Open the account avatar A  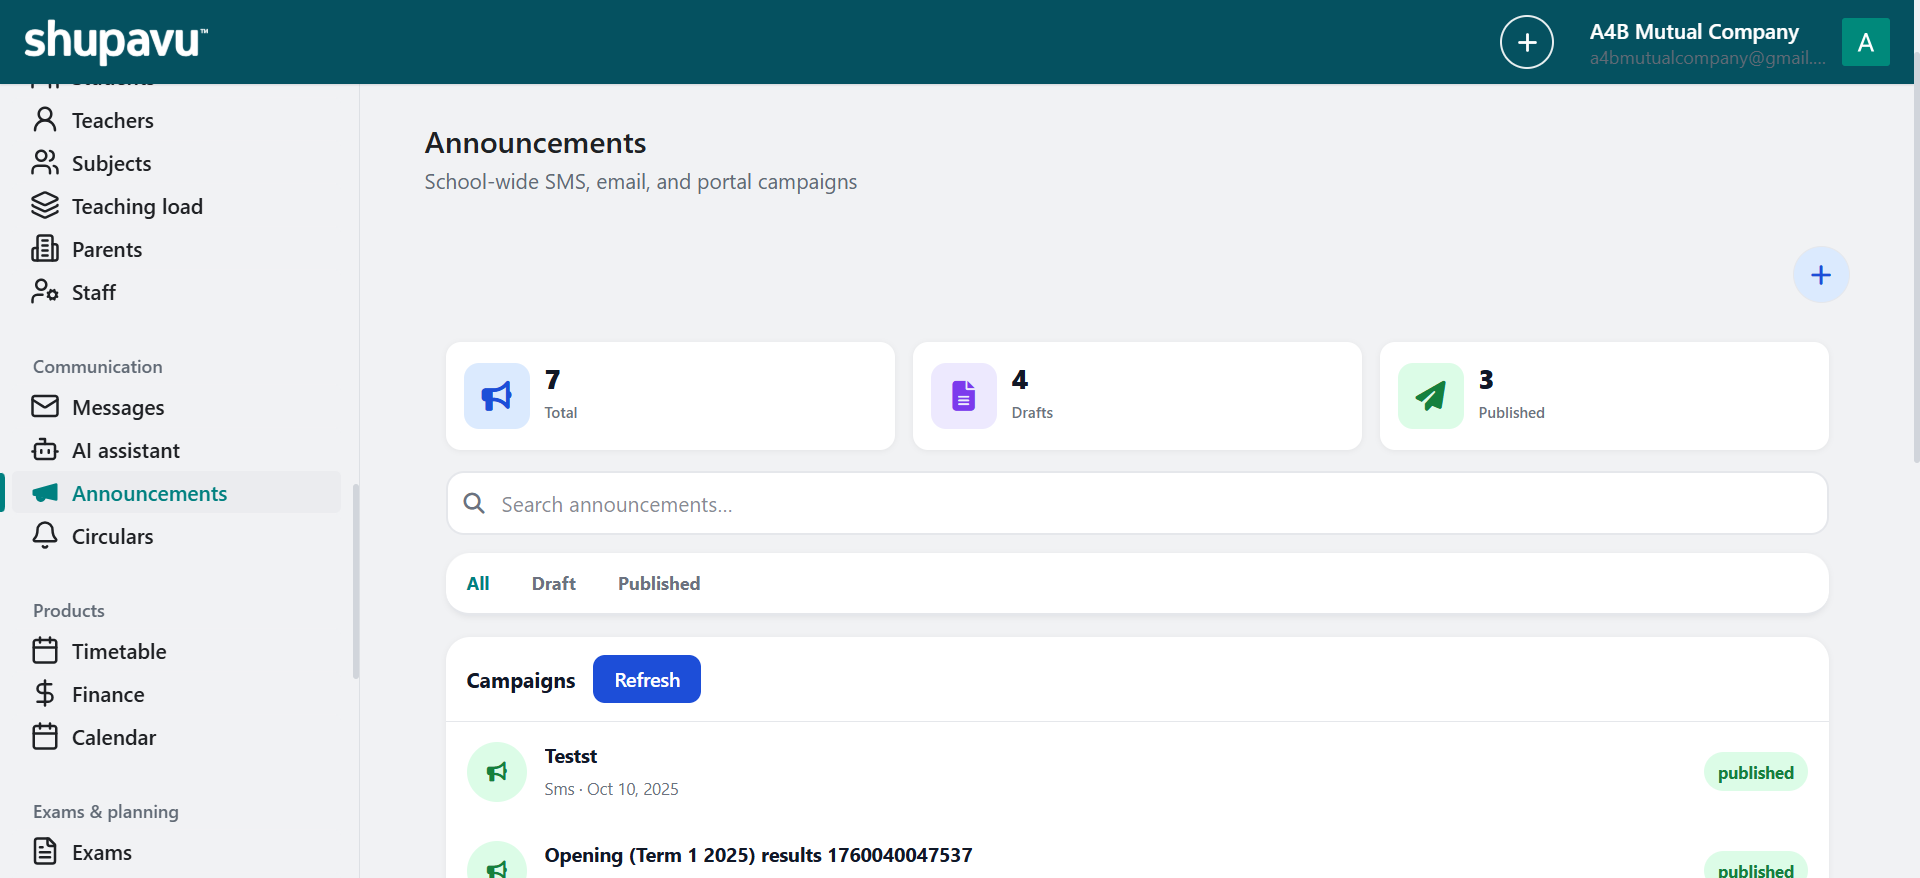click(1866, 42)
